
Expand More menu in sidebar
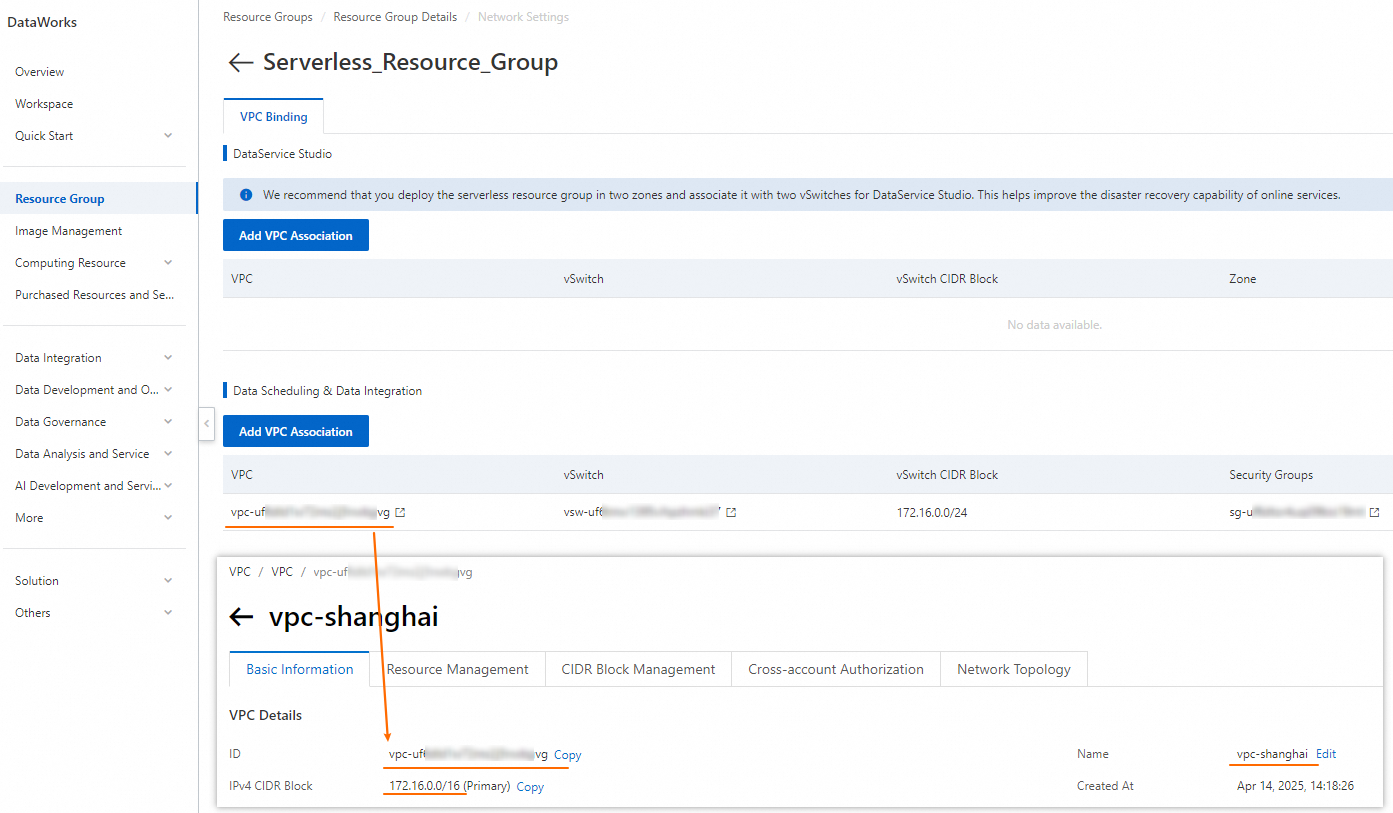click(168, 518)
